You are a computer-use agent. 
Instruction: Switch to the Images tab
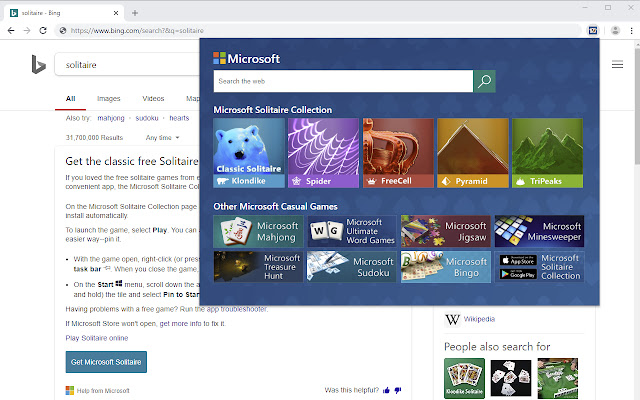point(109,99)
